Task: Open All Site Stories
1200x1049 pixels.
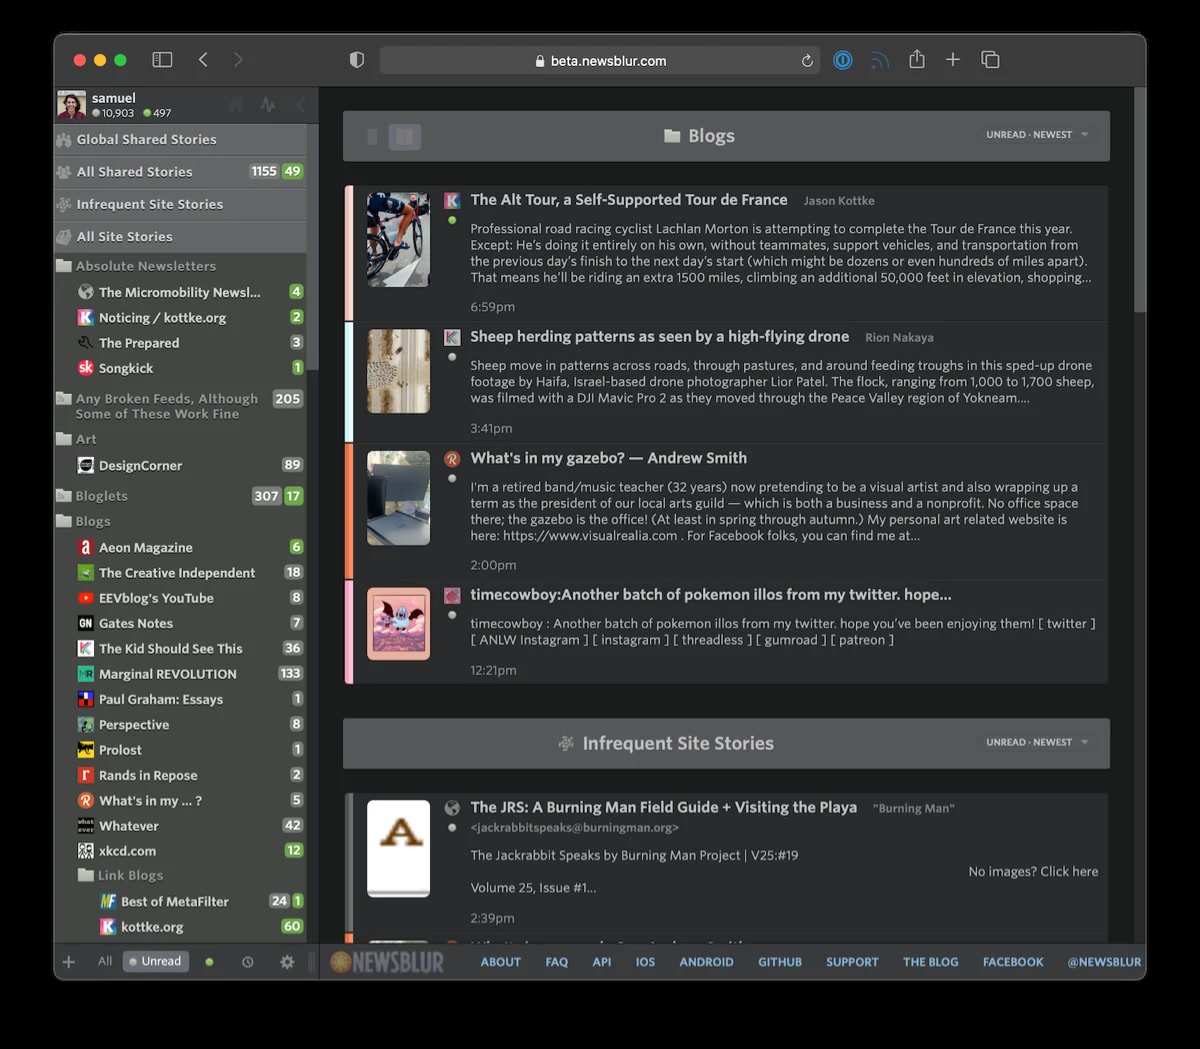Action: 180,236
